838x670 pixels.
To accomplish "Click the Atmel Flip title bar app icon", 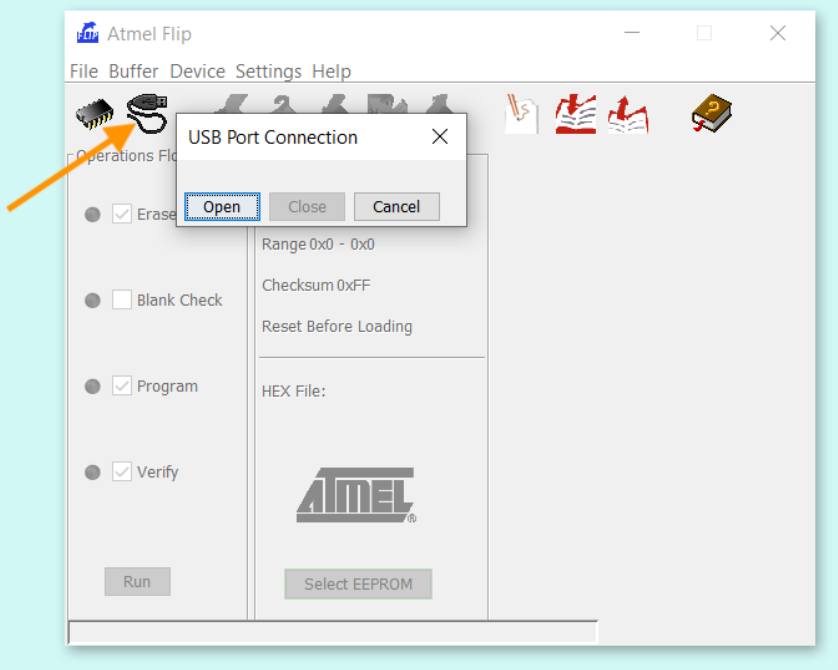I will point(88,33).
